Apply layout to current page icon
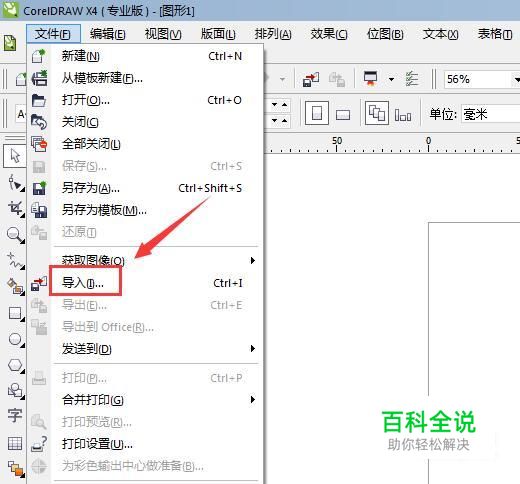The width and height of the screenshot is (520, 484). [x=403, y=115]
